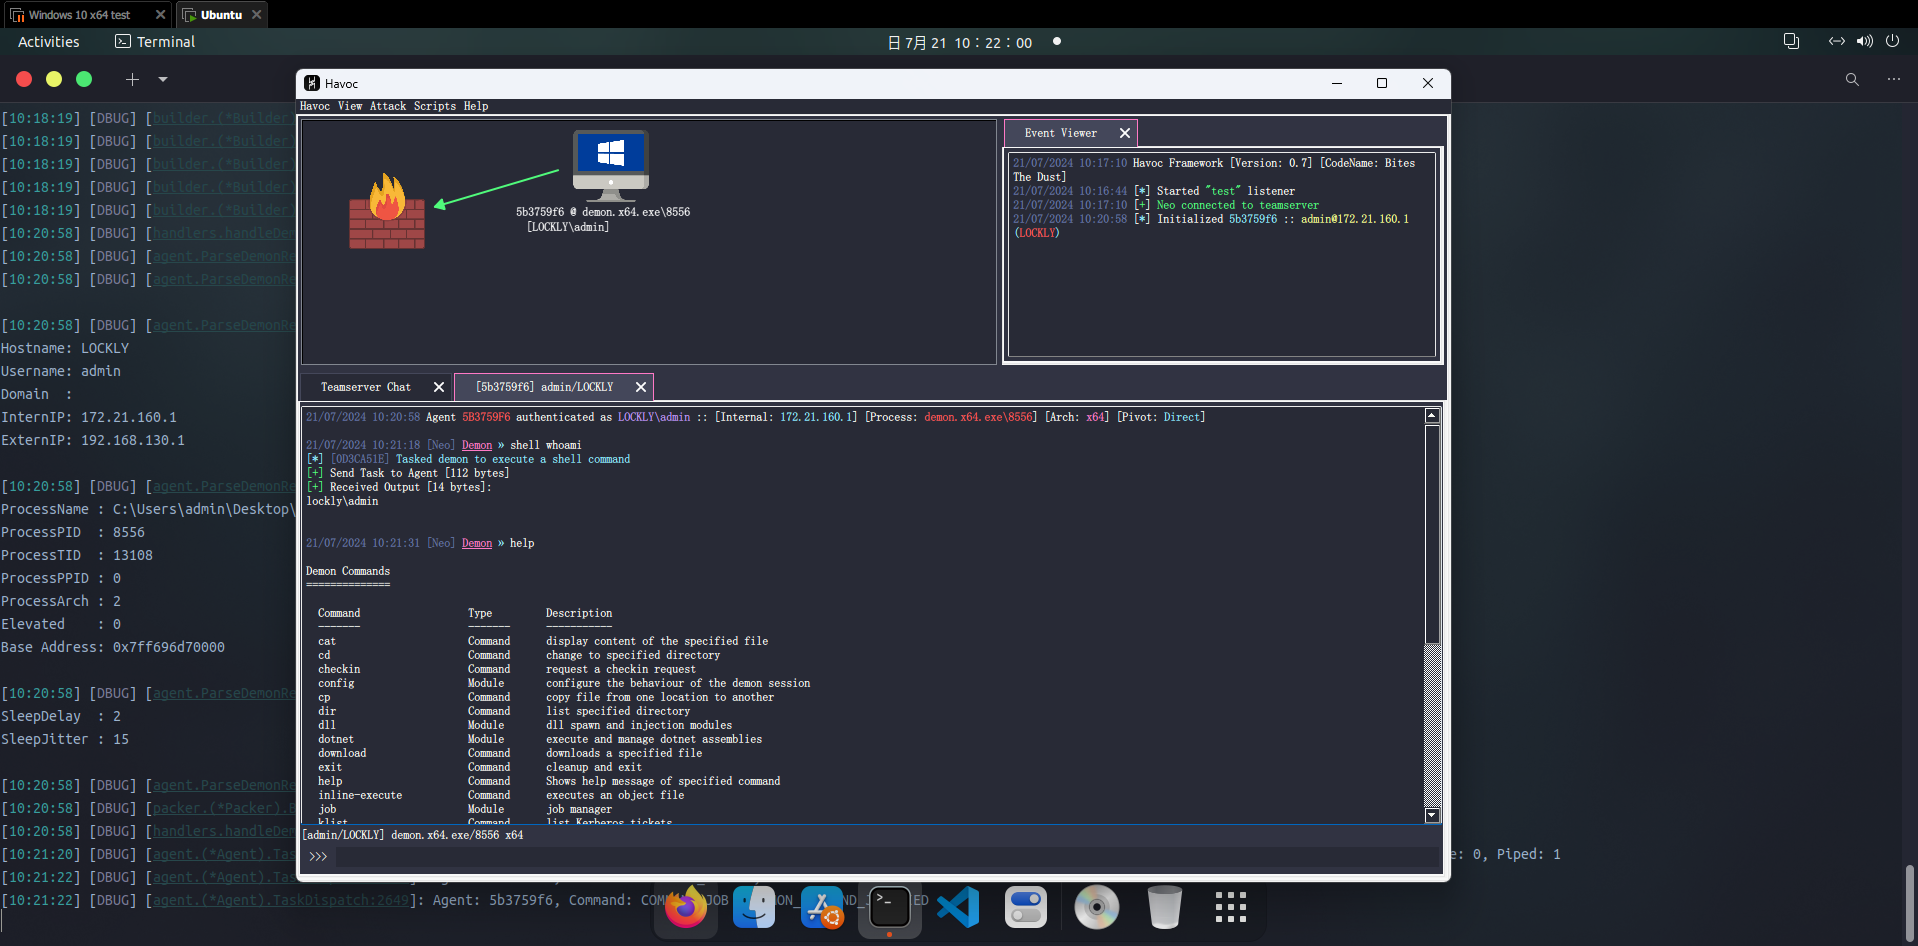Maximize the Havoc window
The image size is (1918, 946).
(x=1382, y=83)
